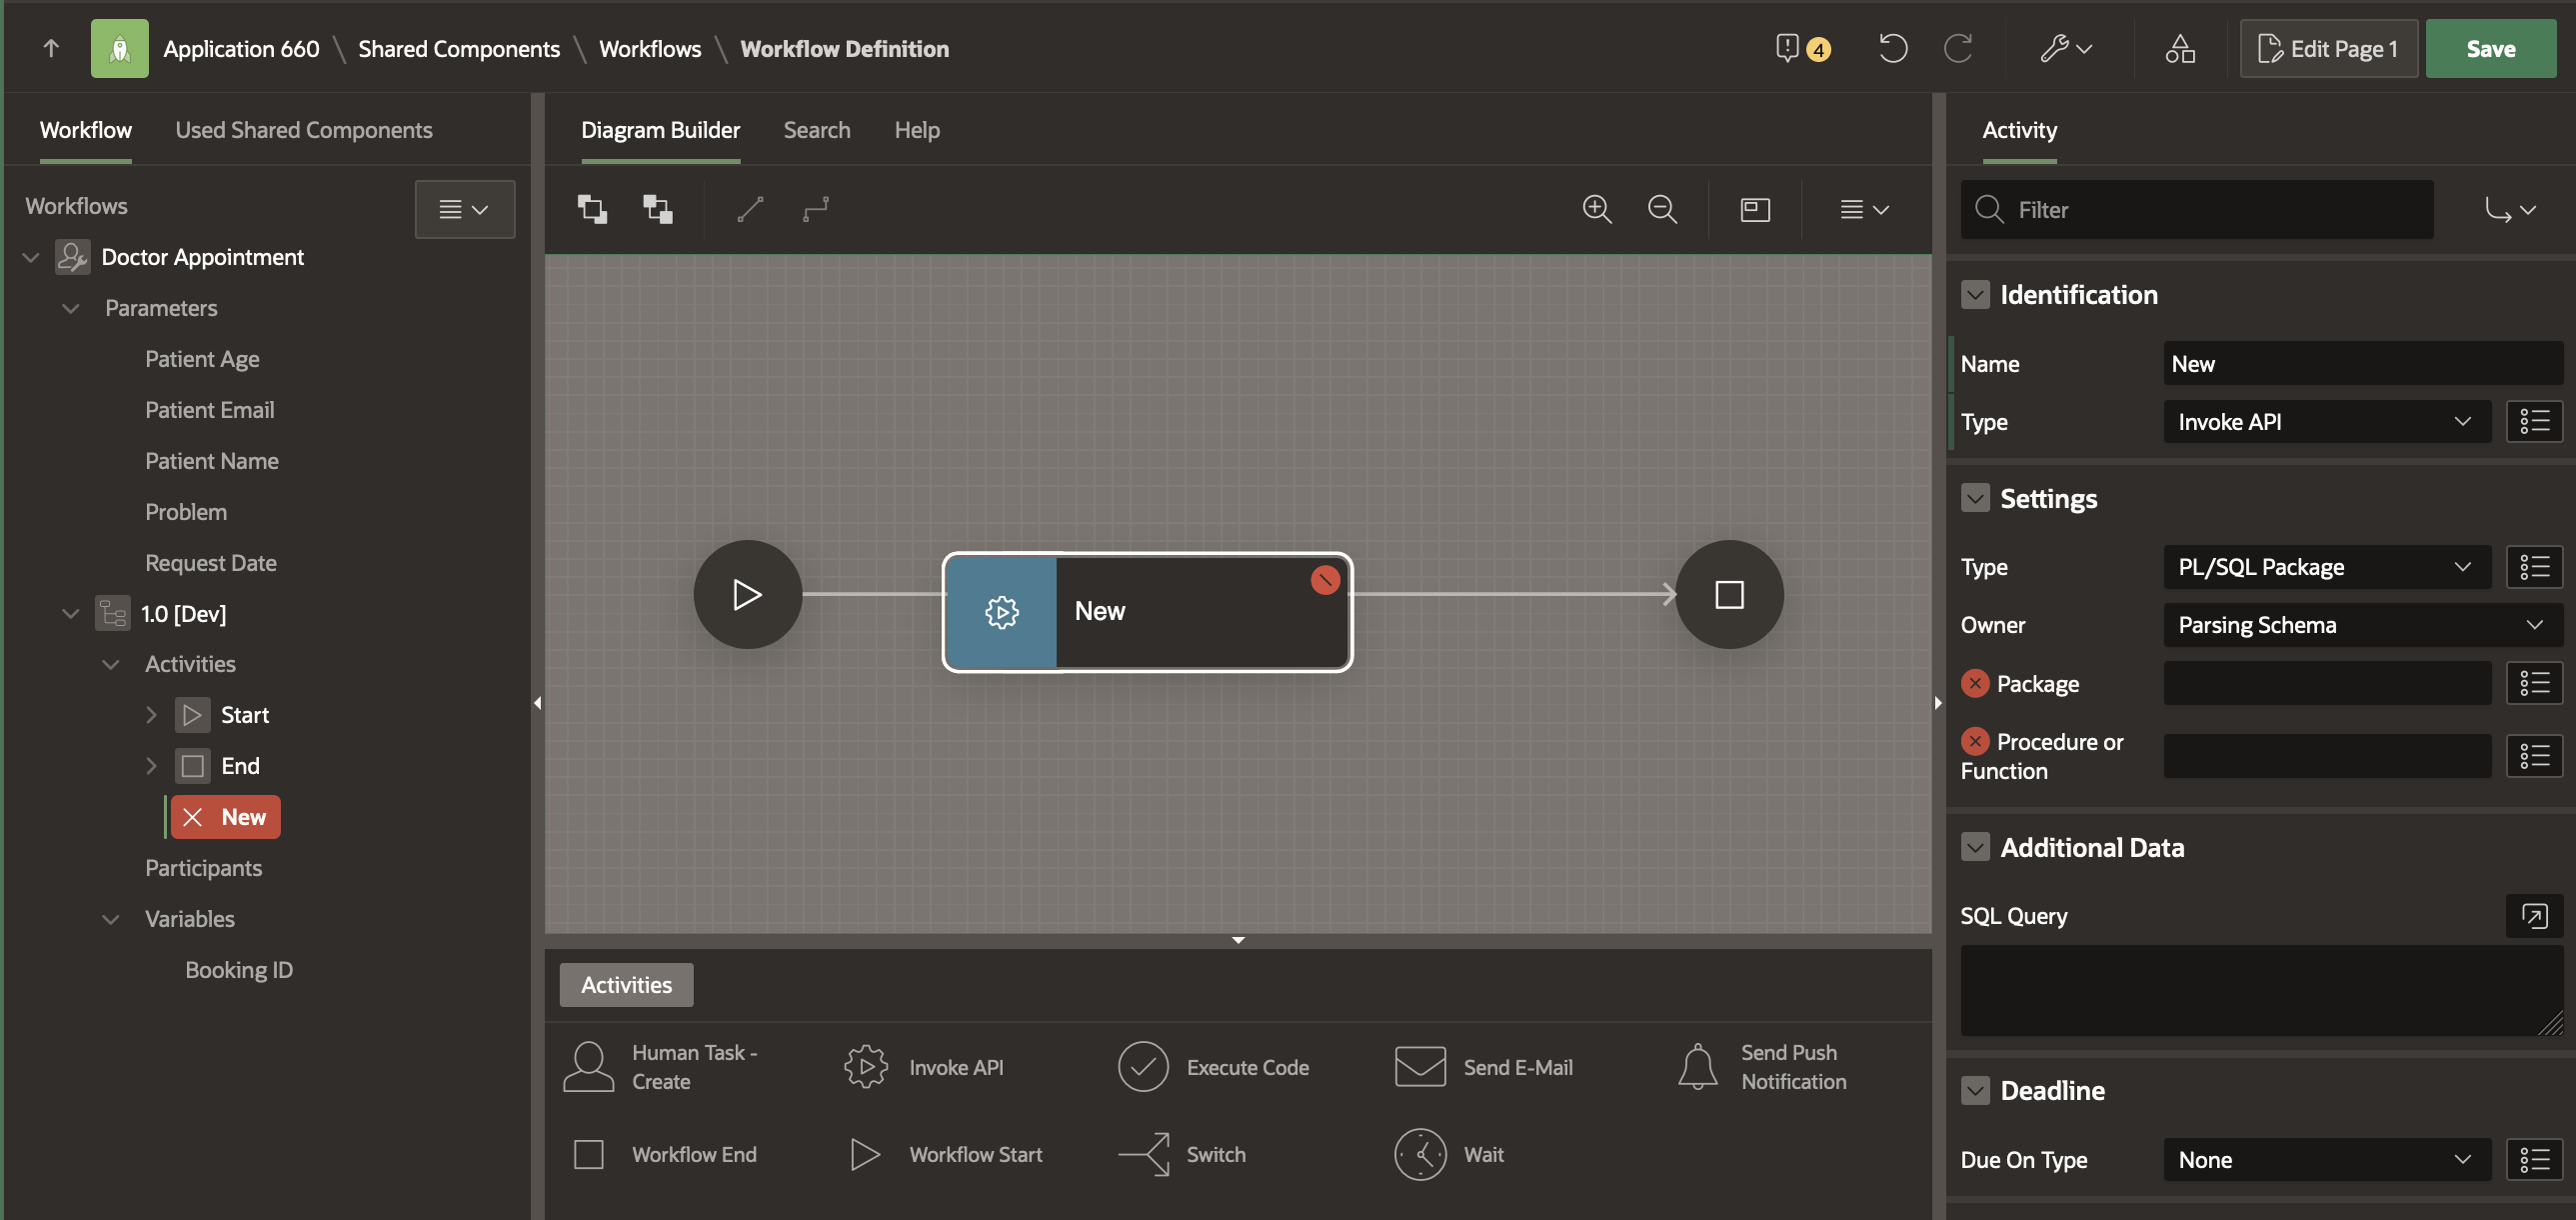Click the zoom in magnifier icon

[x=1597, y=209]
